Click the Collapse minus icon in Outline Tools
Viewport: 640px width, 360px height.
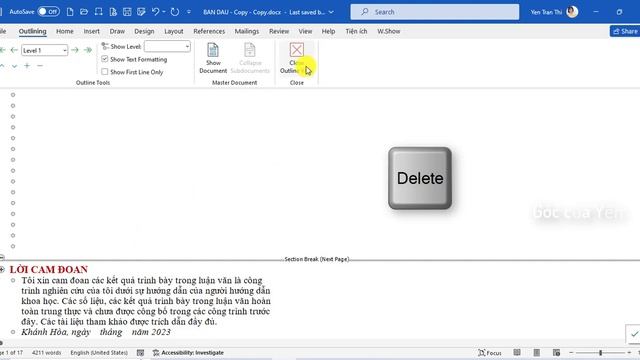coord(40,65)
